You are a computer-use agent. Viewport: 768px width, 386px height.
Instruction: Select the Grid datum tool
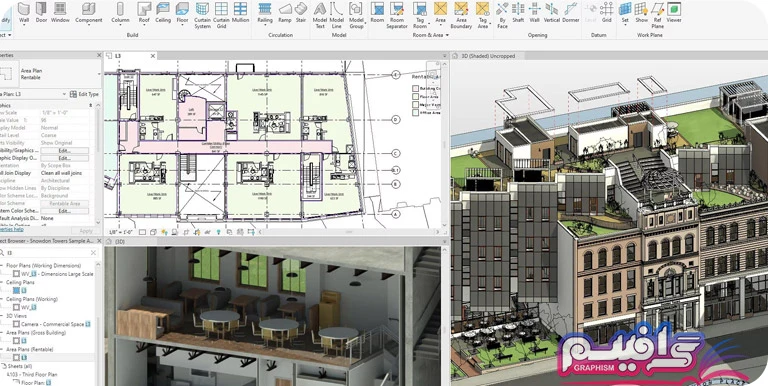[x=607, y=13]
